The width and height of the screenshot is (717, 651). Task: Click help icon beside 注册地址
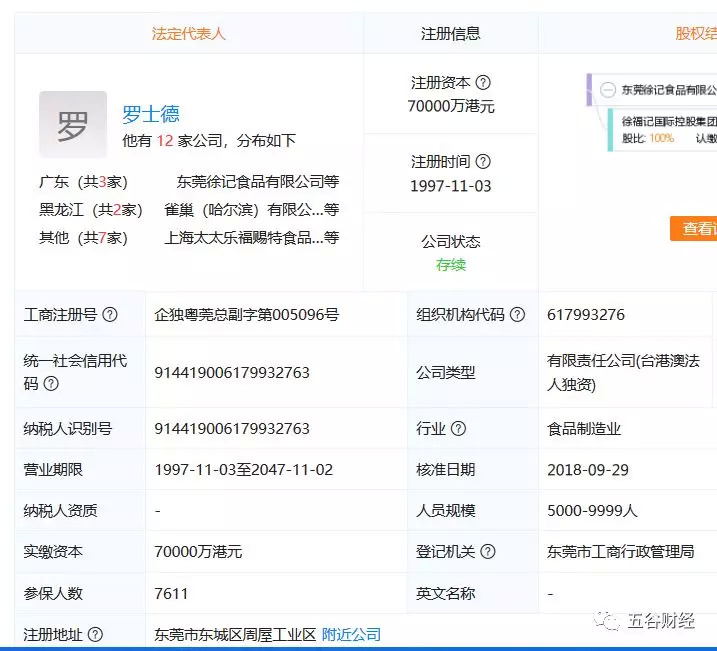[96, 635]
